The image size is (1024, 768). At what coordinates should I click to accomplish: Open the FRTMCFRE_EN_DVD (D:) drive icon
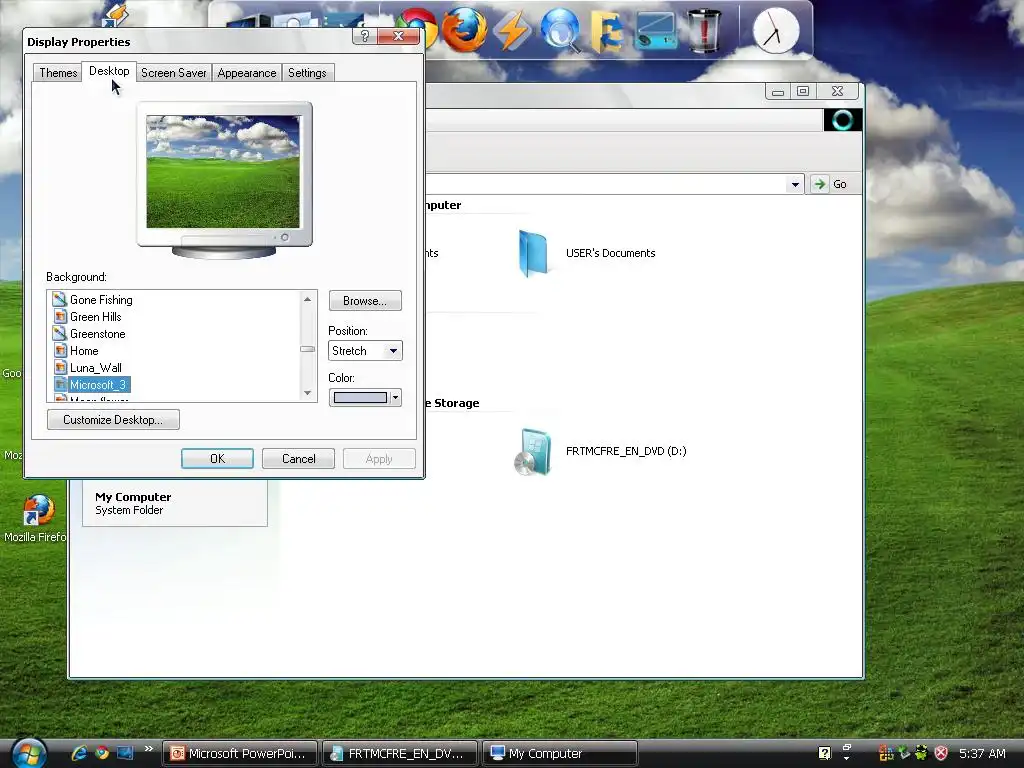click(533, 451)
